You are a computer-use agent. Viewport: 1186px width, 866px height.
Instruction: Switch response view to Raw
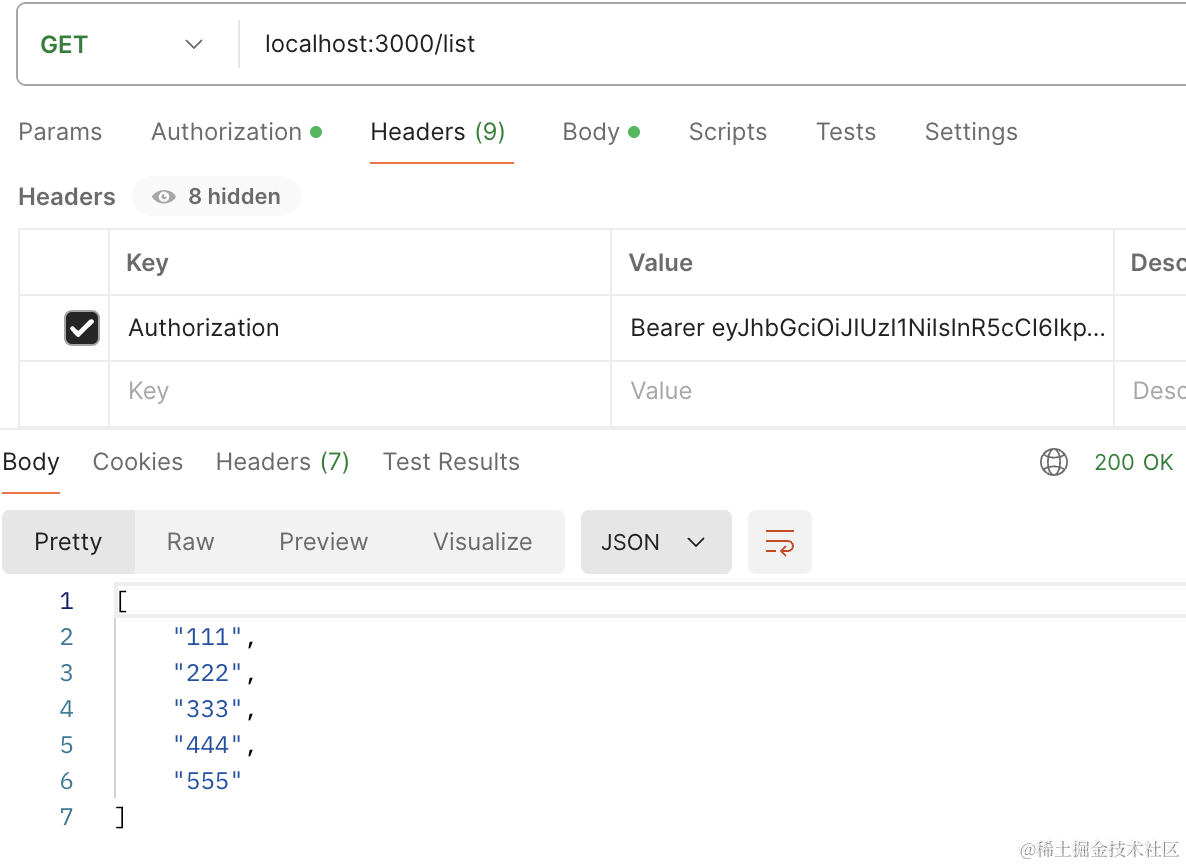coord(190,542)
